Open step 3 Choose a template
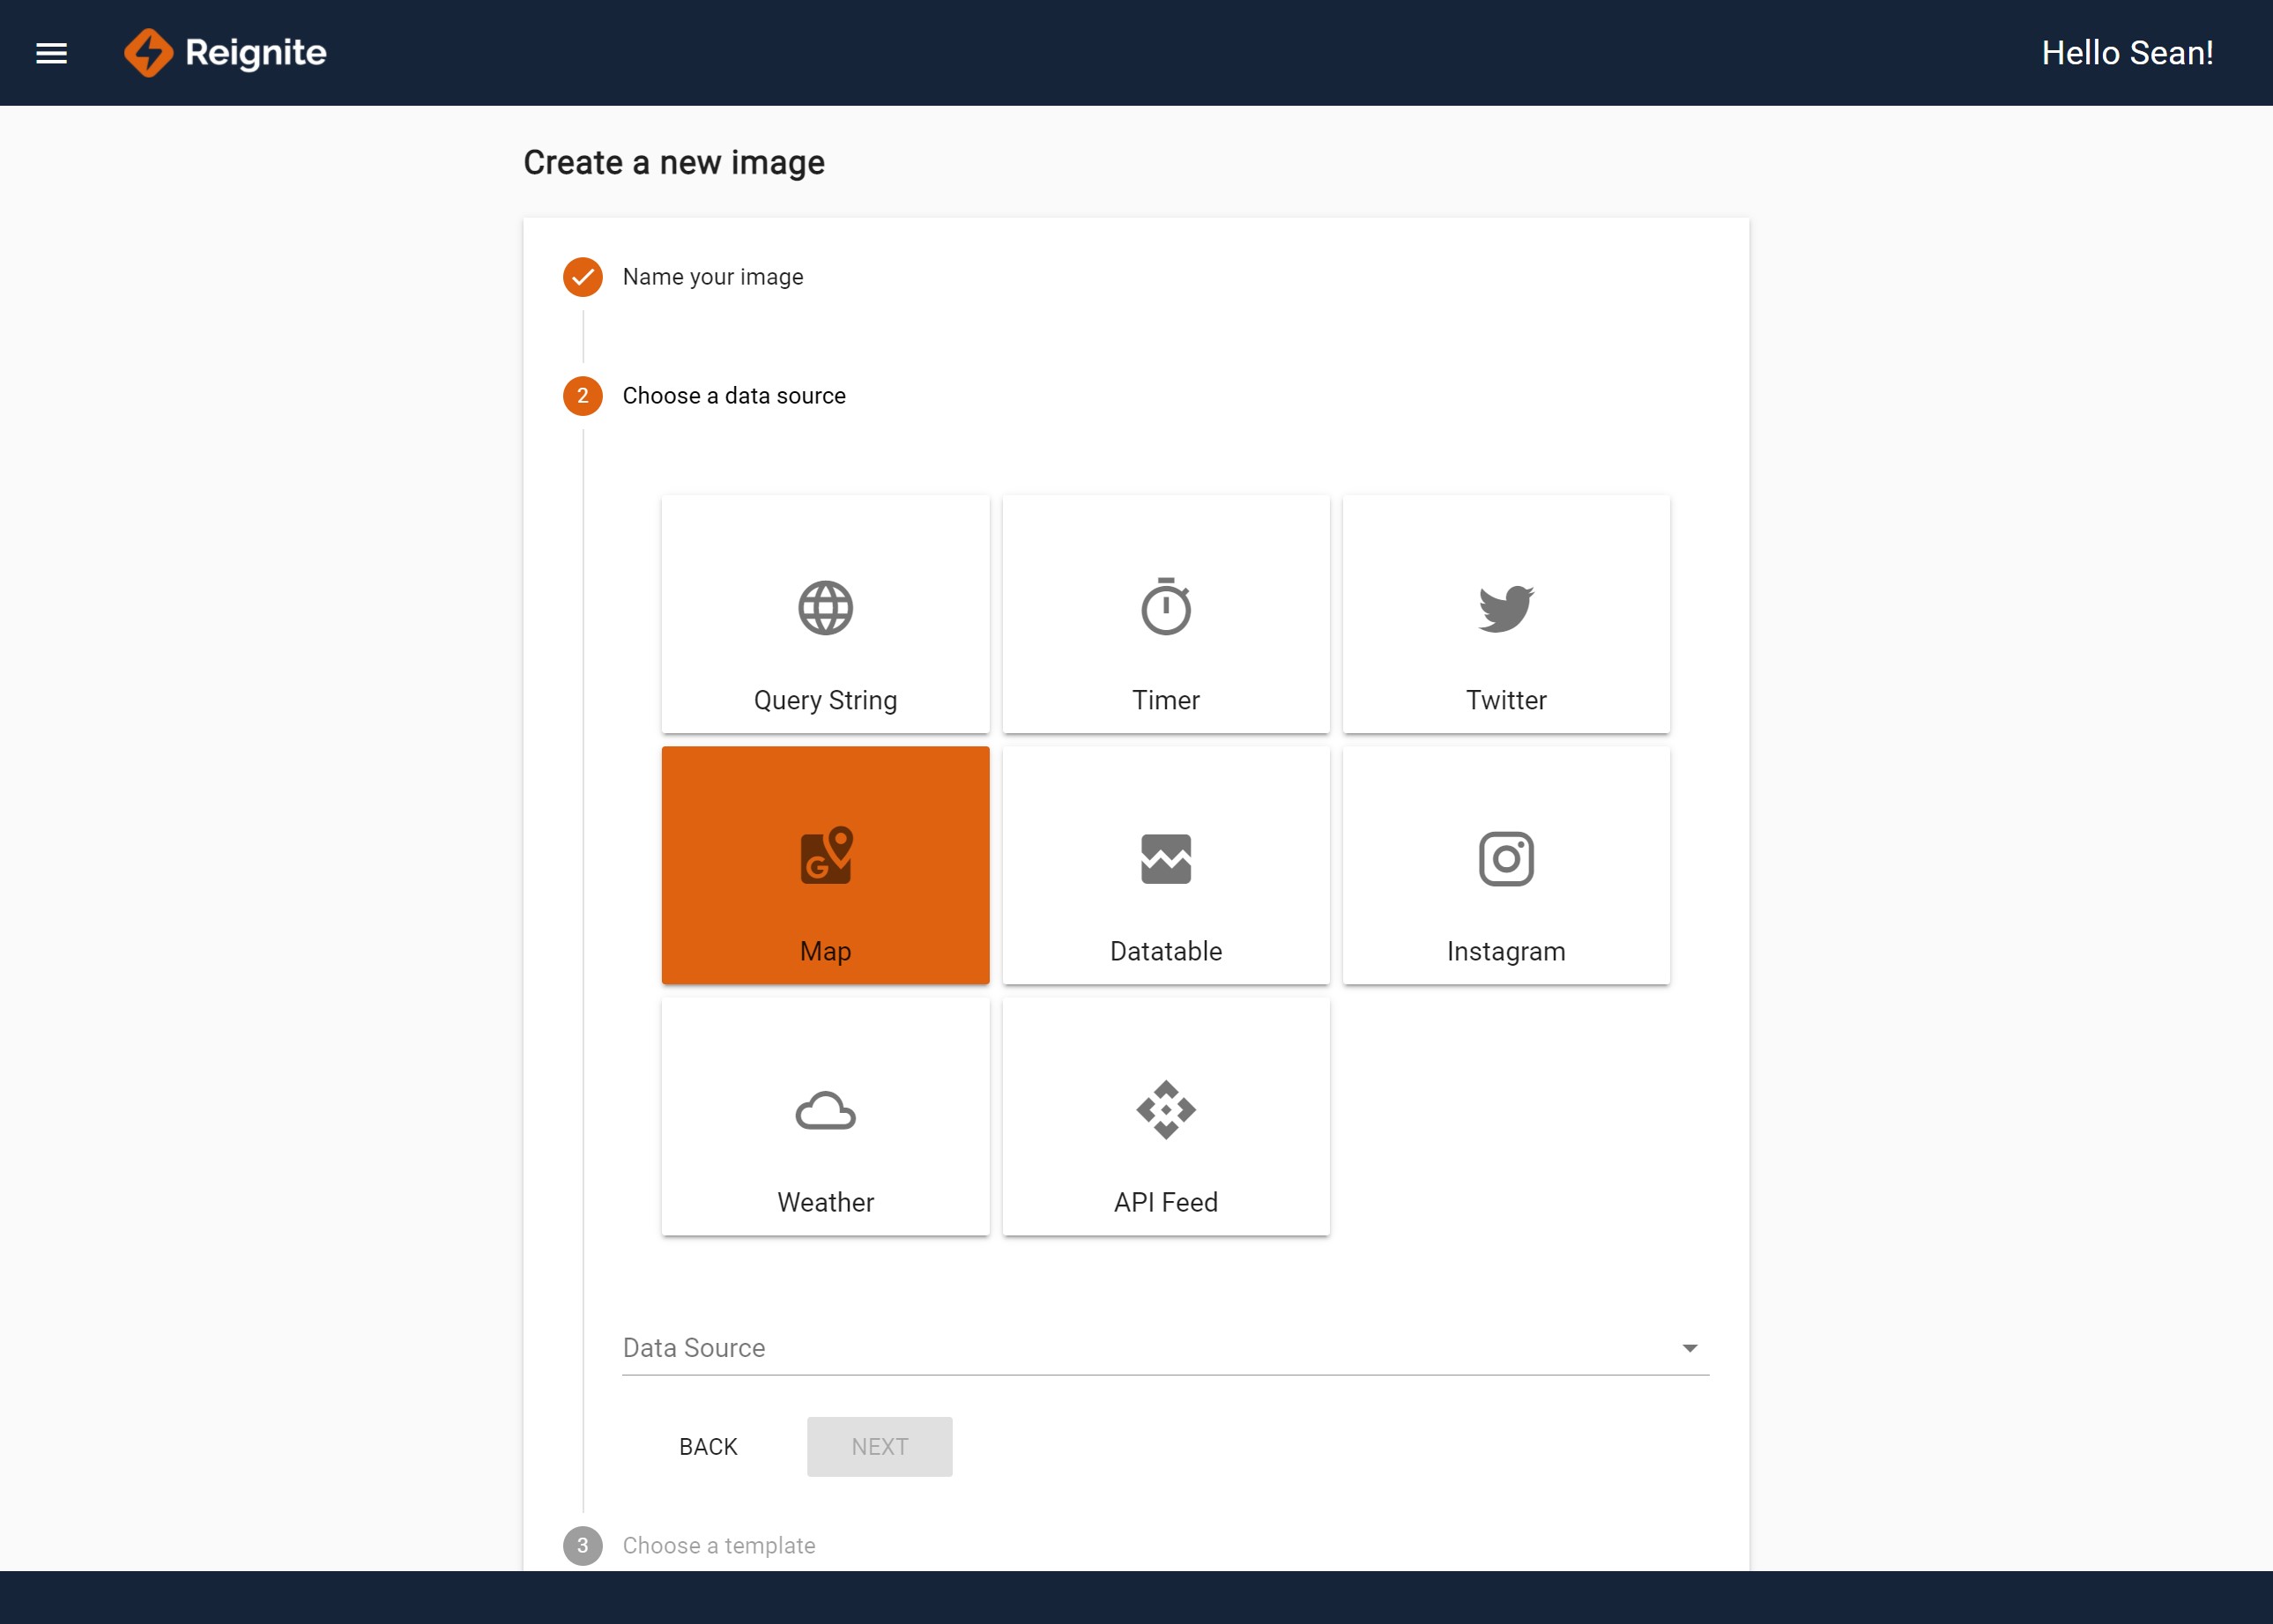The image size is (2273, 1624). pyautogui.click(x=718, y=1545)
